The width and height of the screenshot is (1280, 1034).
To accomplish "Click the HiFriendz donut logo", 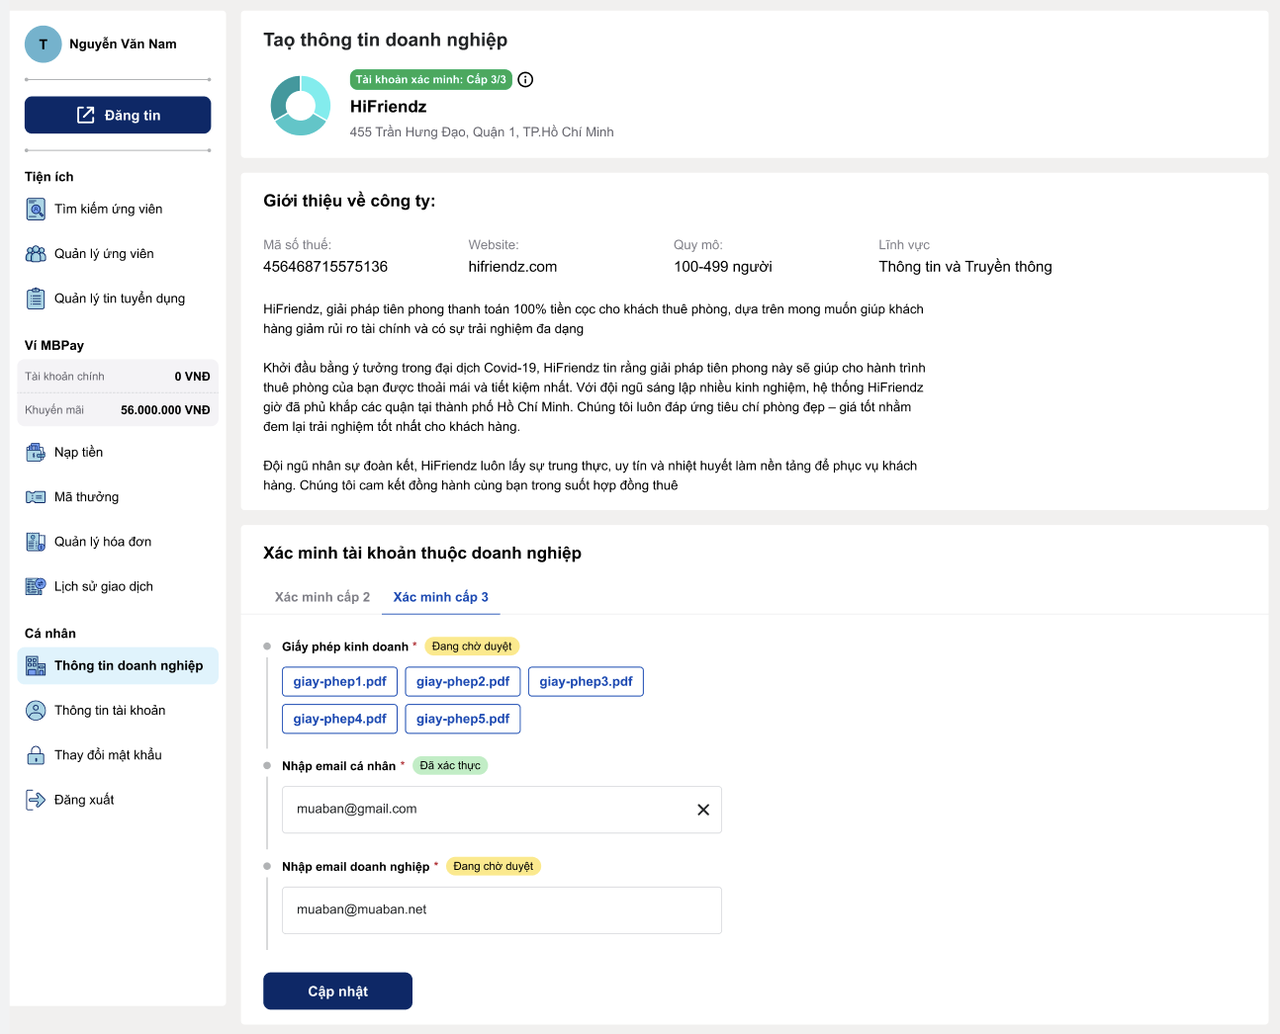I will pos(301,105).
